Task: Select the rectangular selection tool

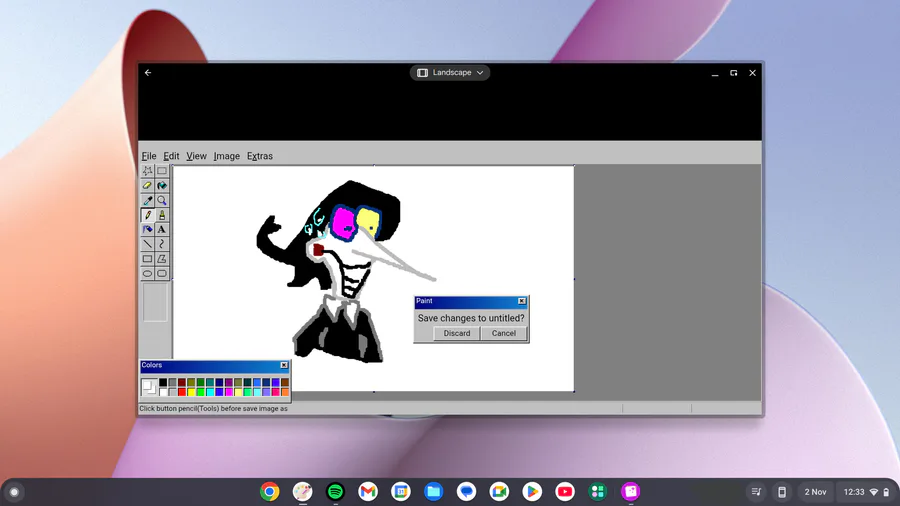Action: point(162,170)
